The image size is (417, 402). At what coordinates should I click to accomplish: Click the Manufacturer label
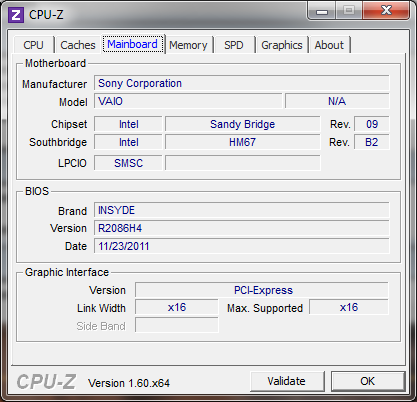[x=55, y=84]
